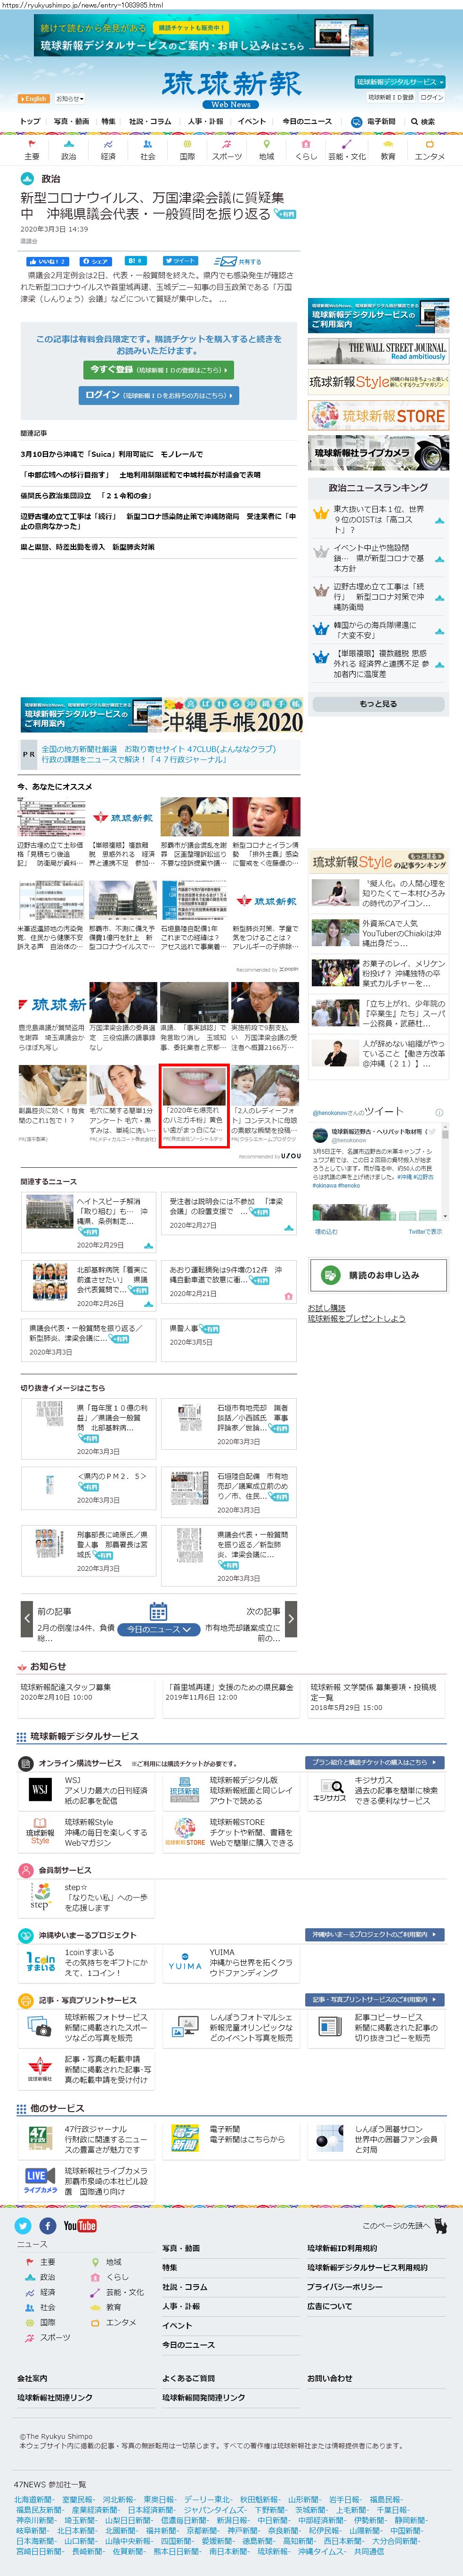Screen dimensions: 463x2576
Task: Open the 政治 category icon in the top nav
Action: point(68,150)
